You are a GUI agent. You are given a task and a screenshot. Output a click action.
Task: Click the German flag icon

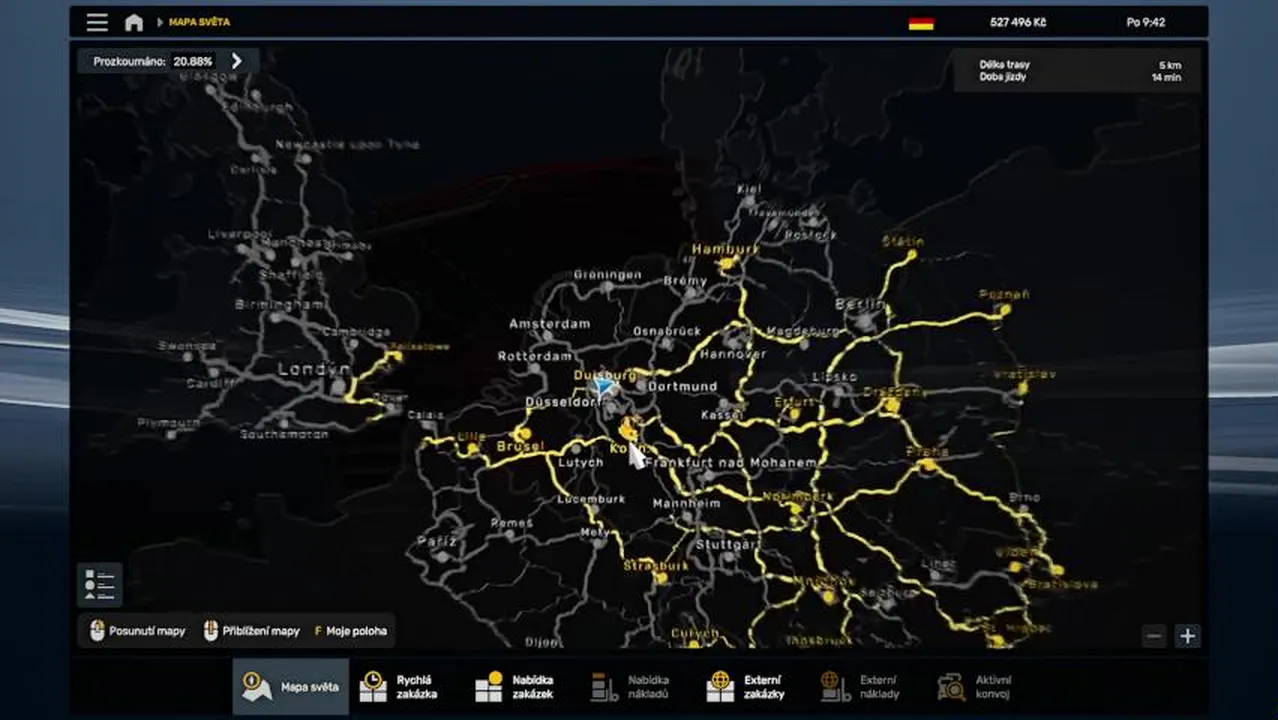pyautogui.click(x=921, y=23)
